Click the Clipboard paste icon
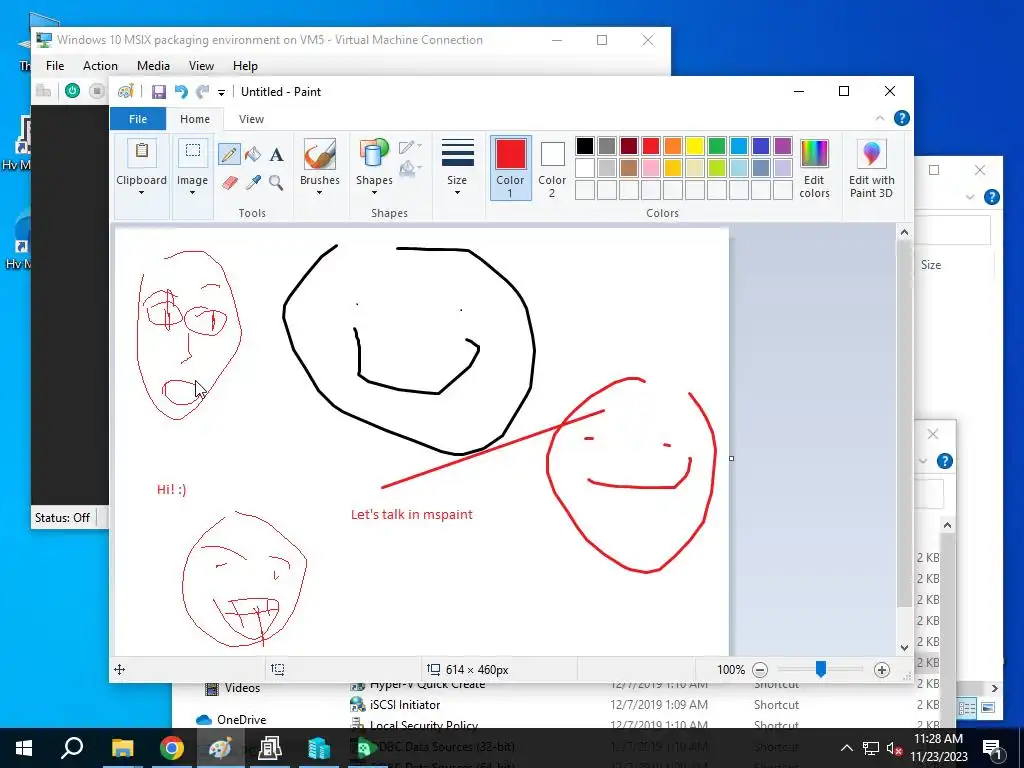 click(x=141, y=152)
